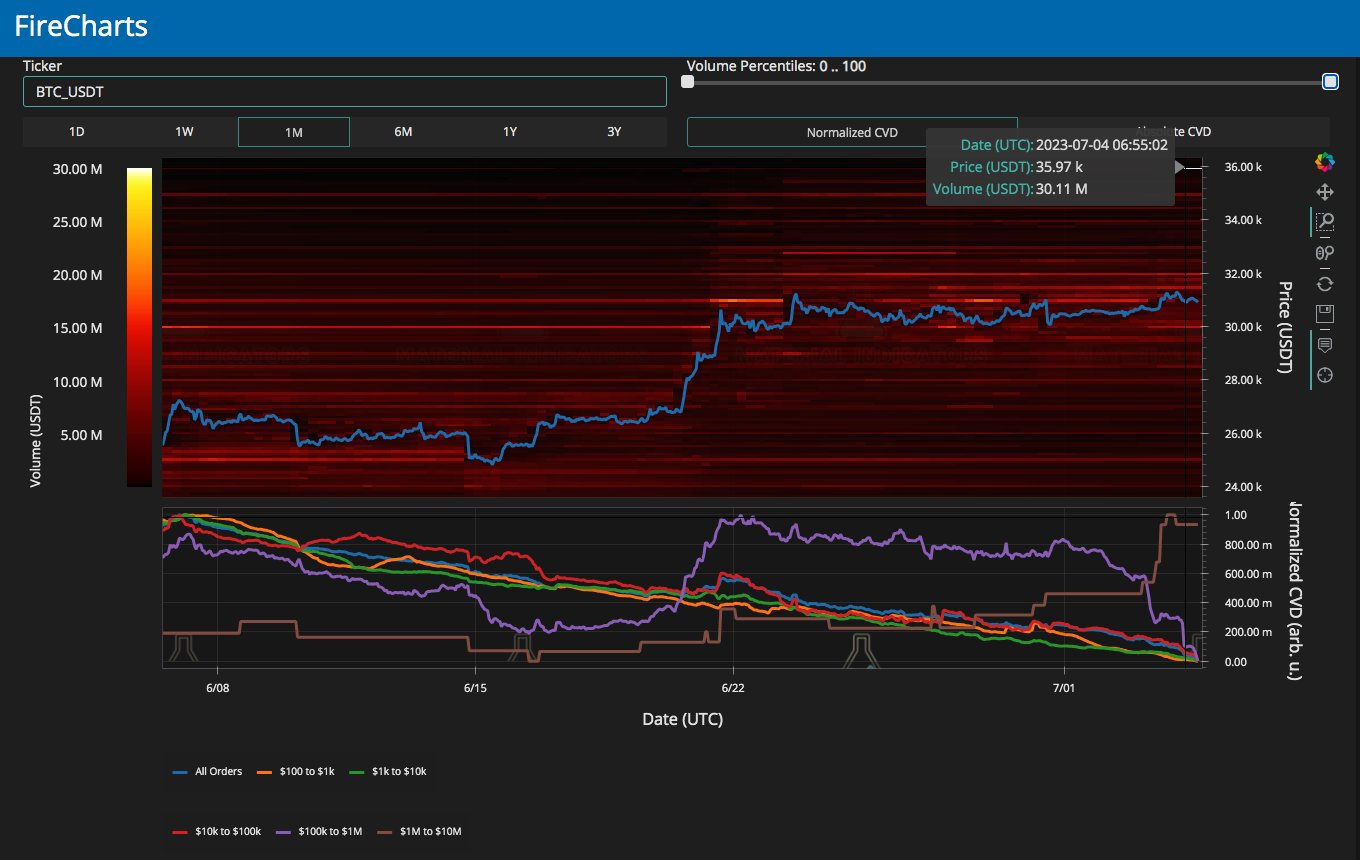Switch to the 1D timeframe tab

(77, 132)
